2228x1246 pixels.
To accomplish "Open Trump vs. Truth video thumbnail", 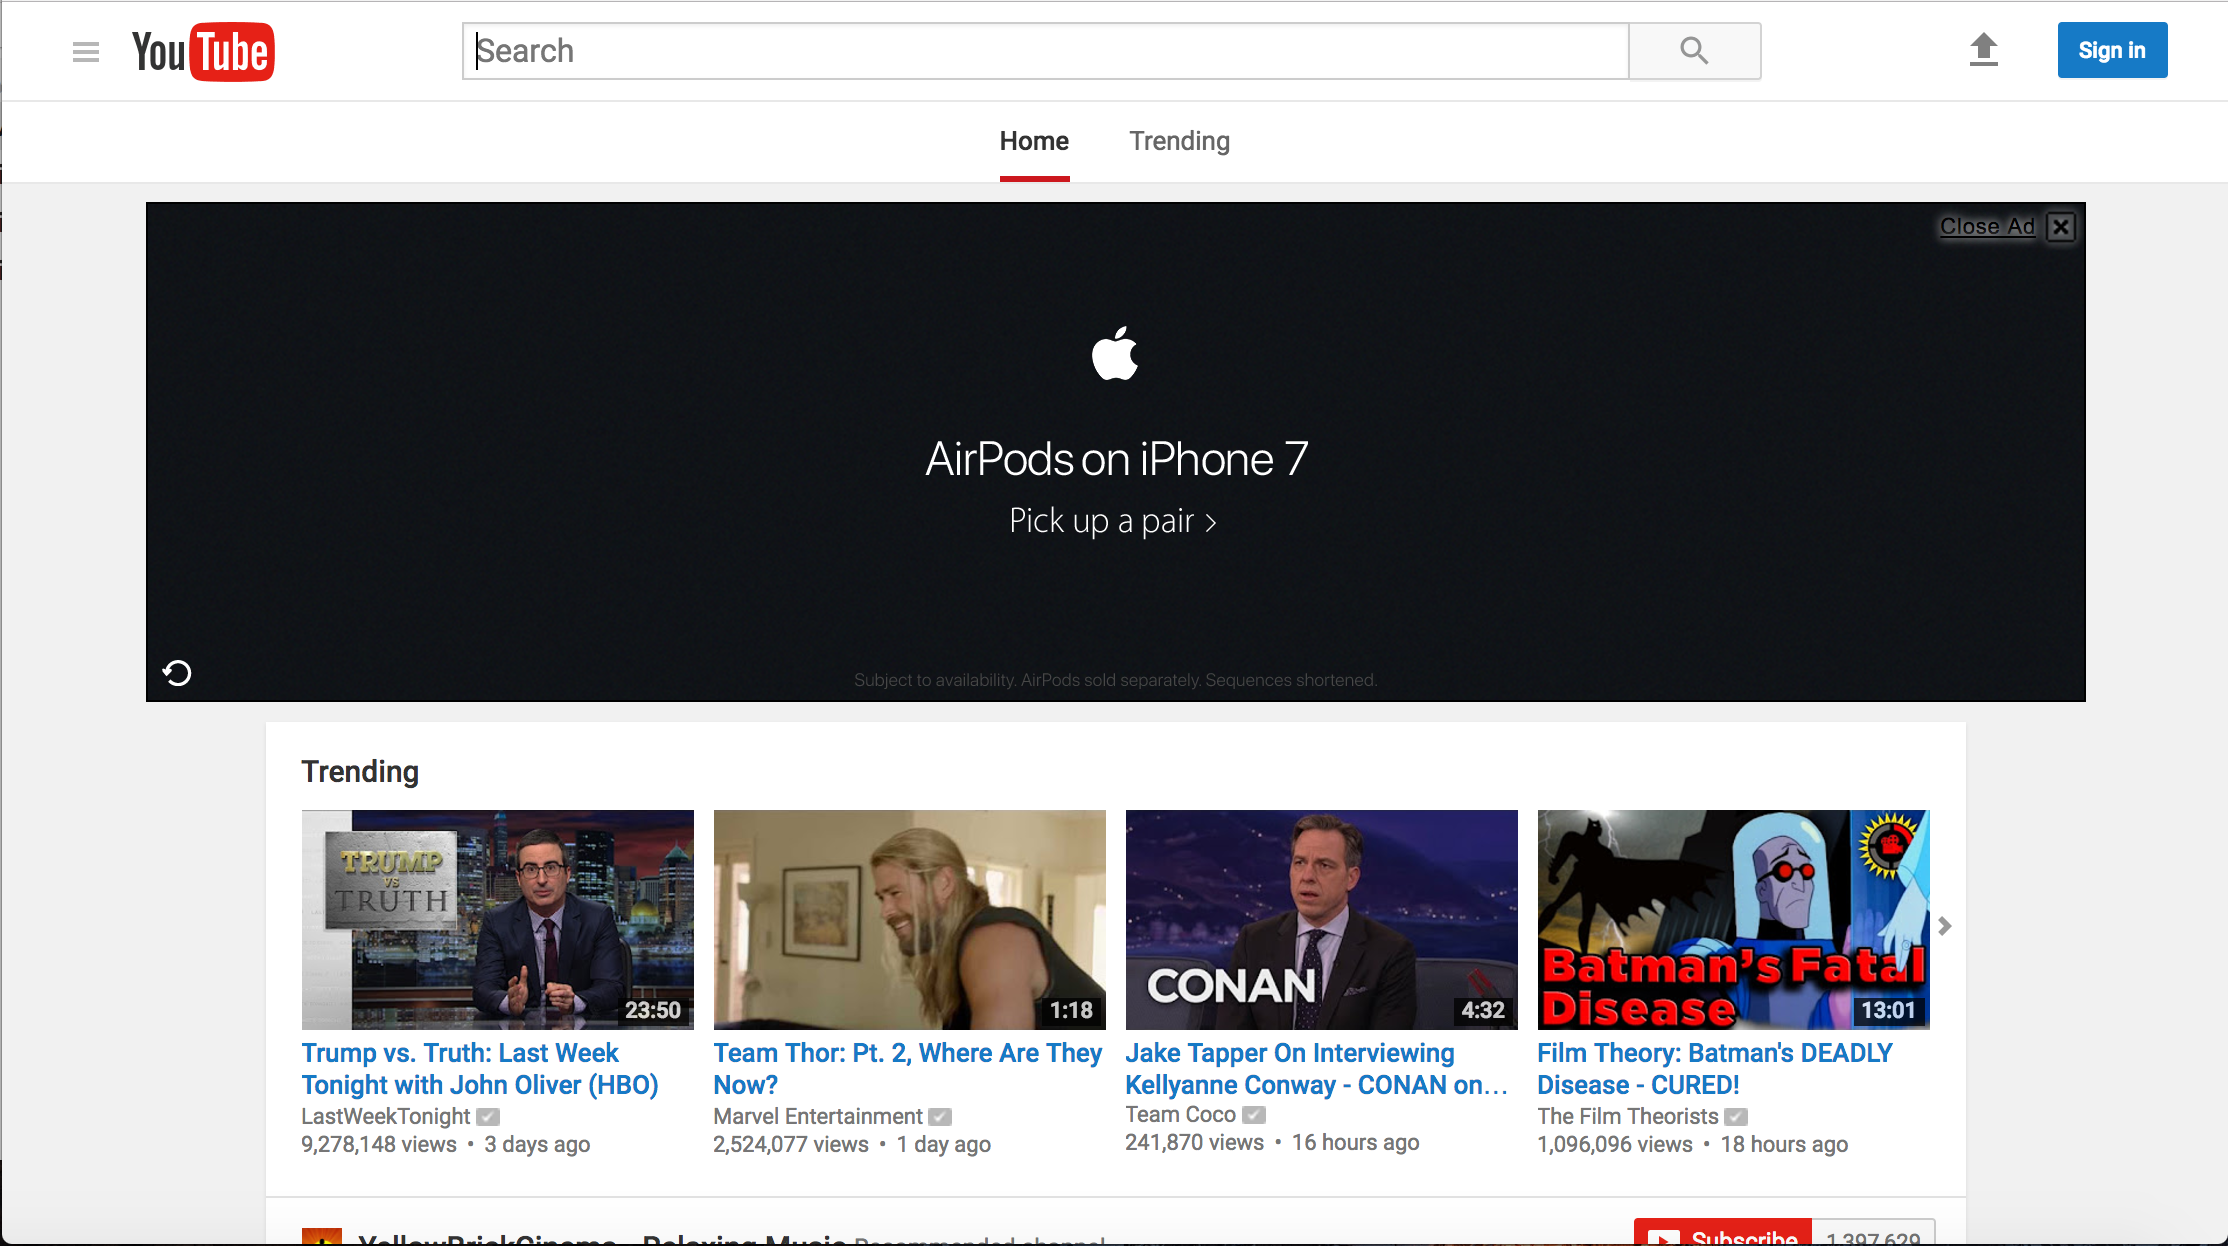I will pos(498,920).
